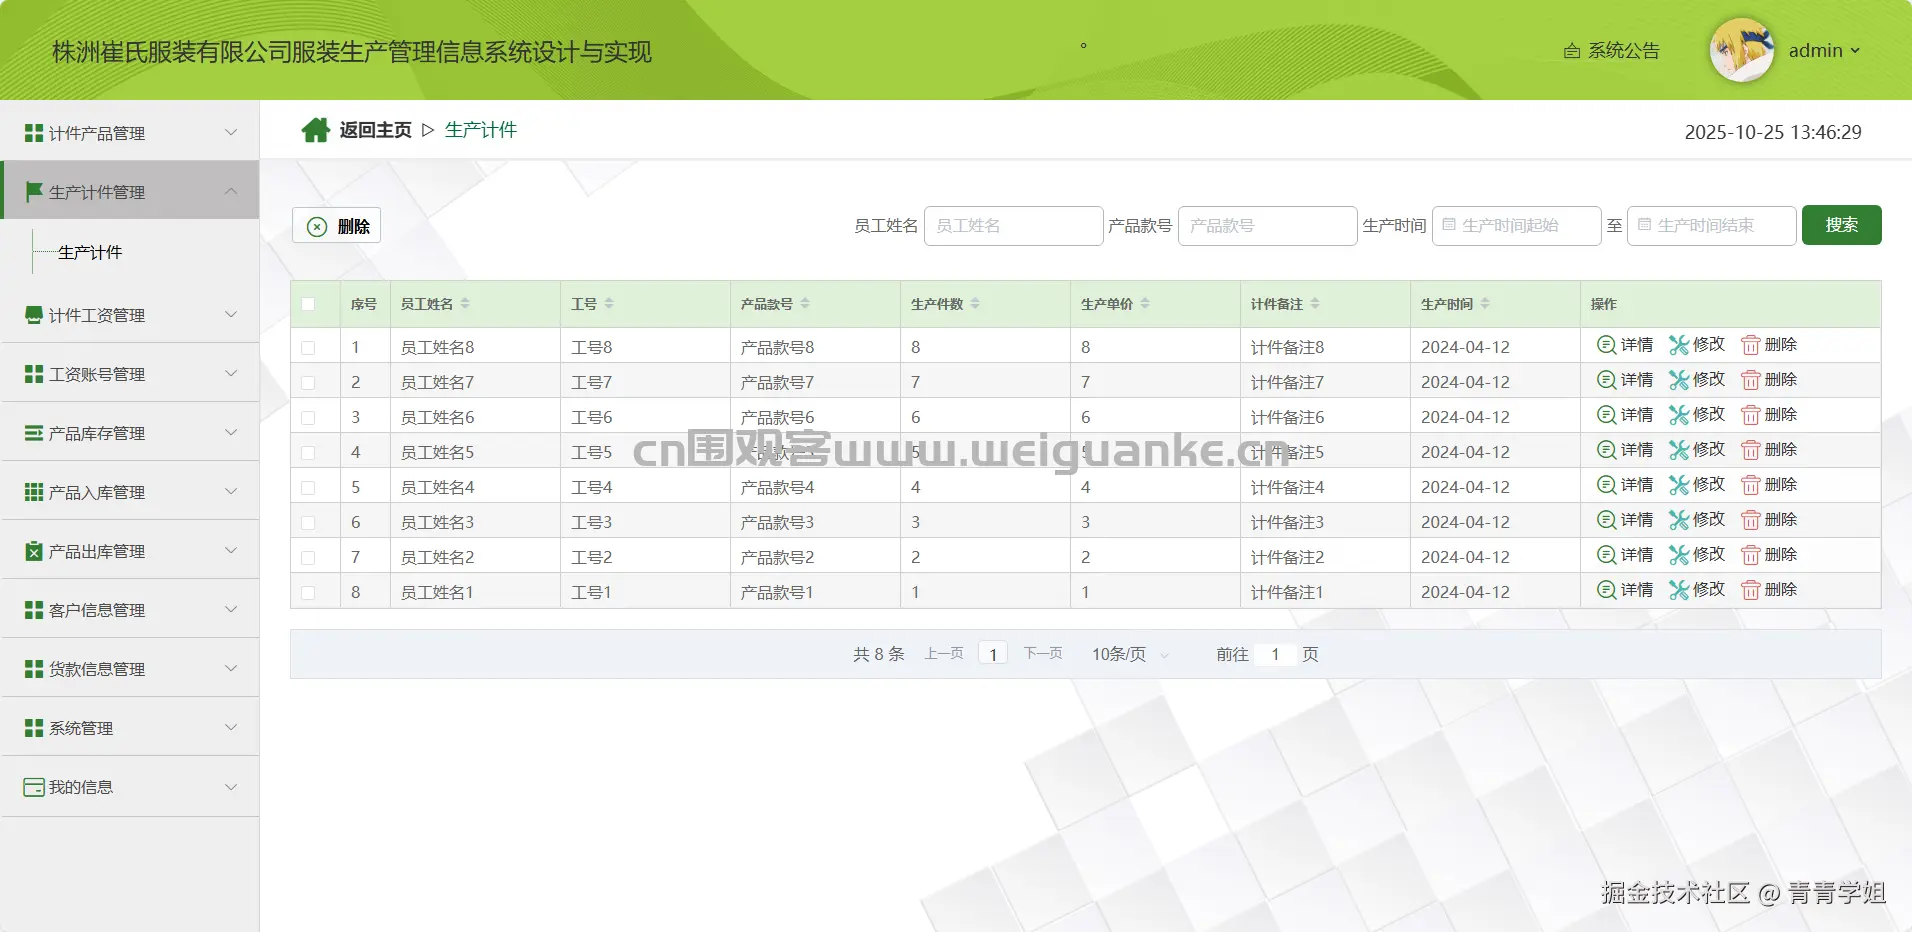Click the green 搜索 button

pyautogui.click(x=1842, y=225)
